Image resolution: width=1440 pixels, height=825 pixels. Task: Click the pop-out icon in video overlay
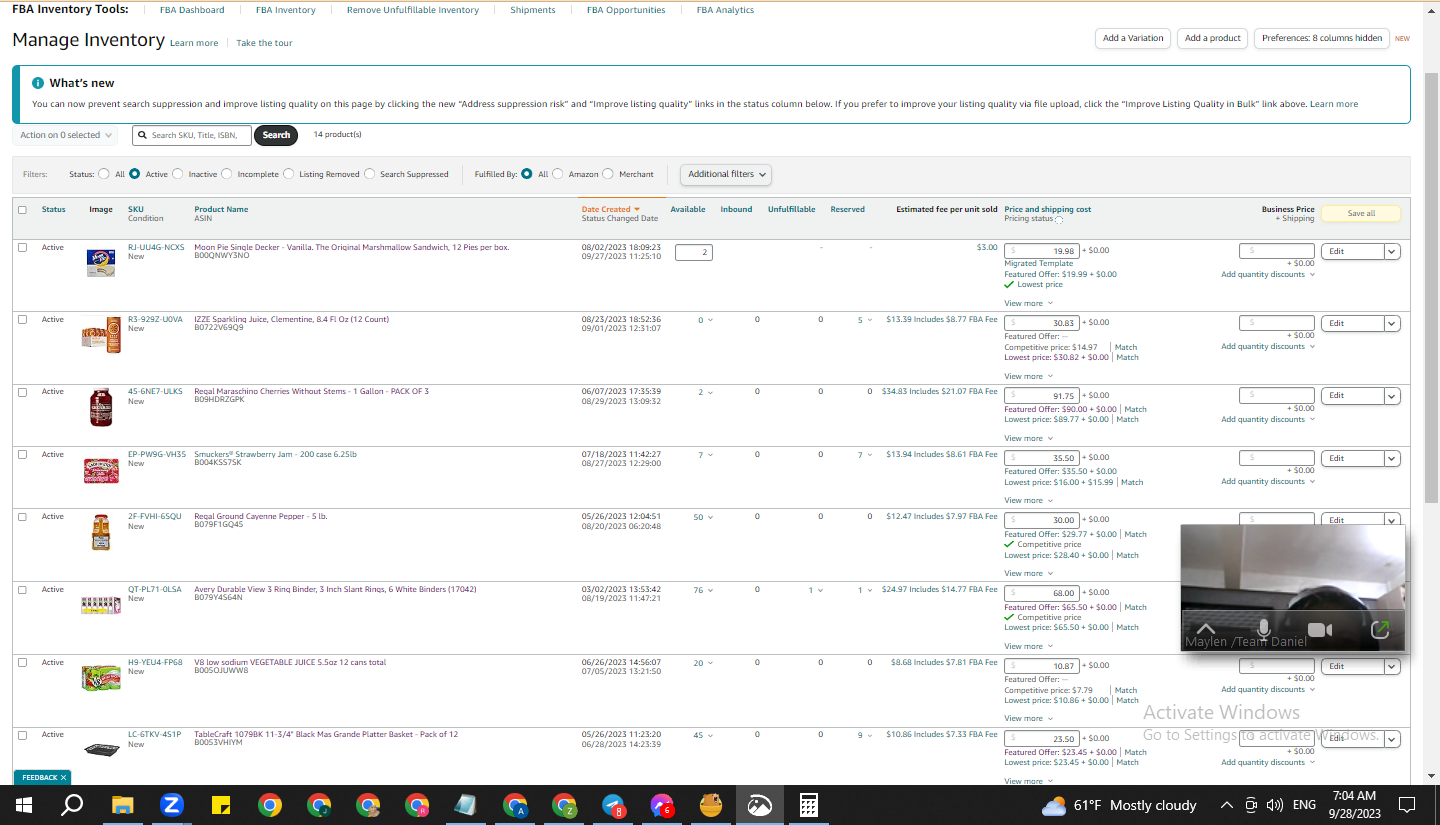point(1380,630)
